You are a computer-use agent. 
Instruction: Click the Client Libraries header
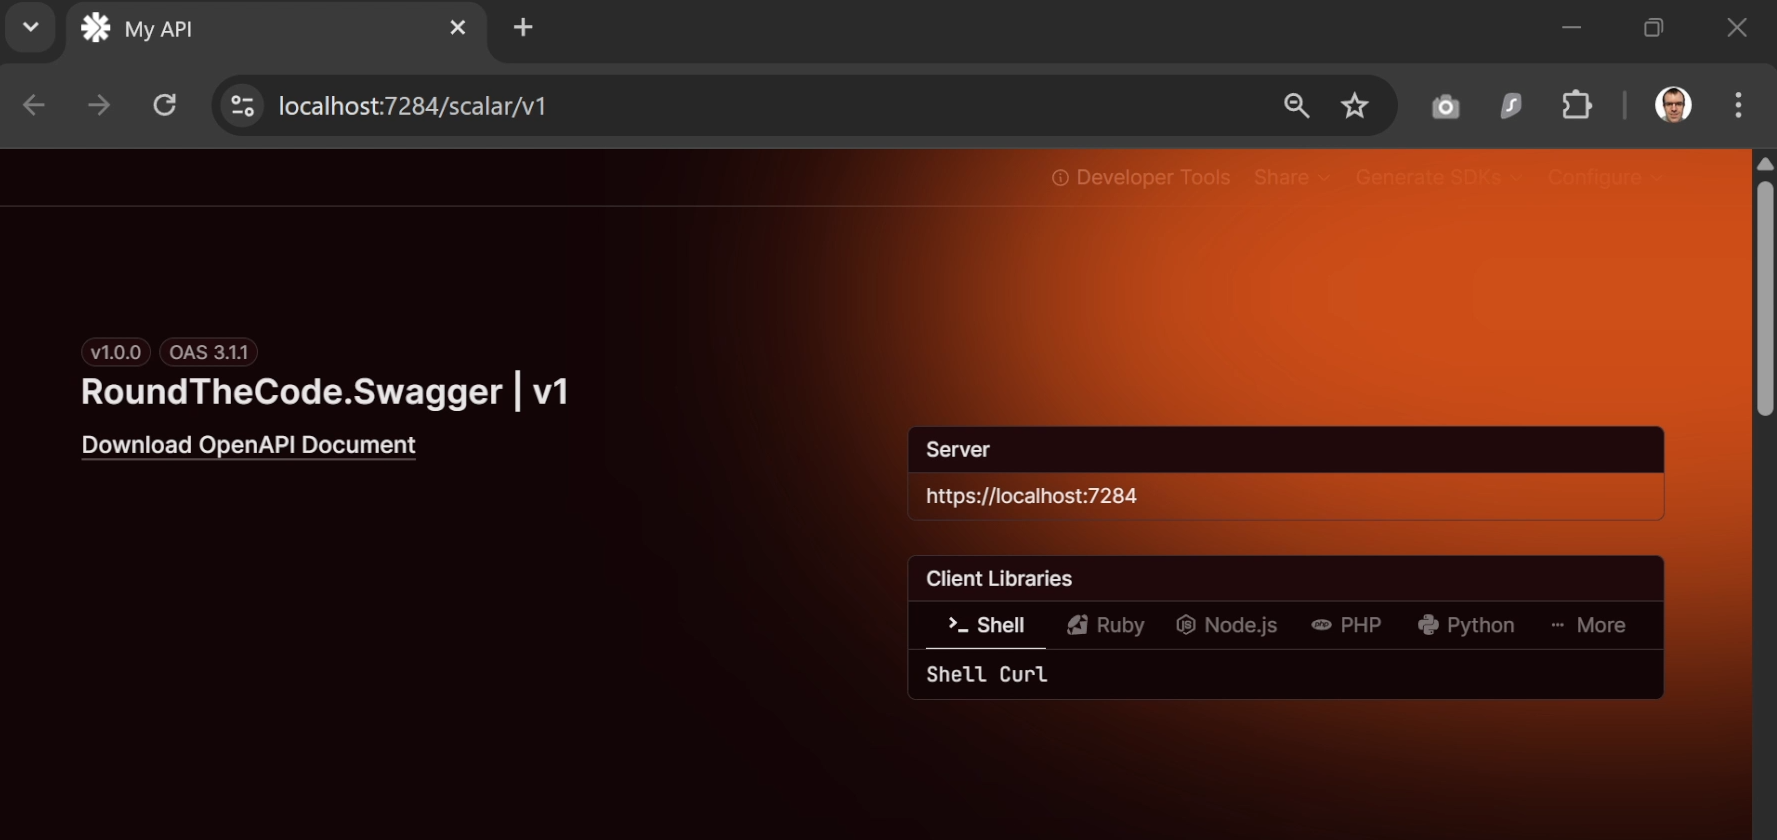(x=1286, y=579)
